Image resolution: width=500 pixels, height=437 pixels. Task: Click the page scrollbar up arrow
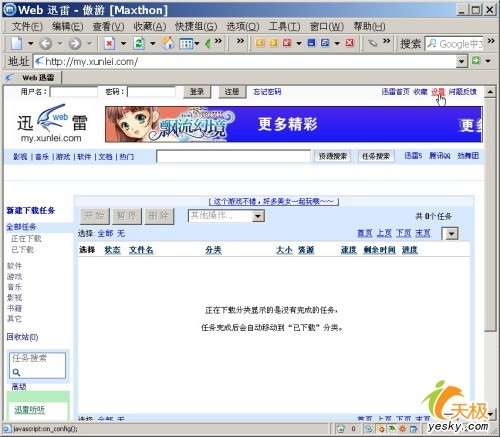[x=490, y=92]
